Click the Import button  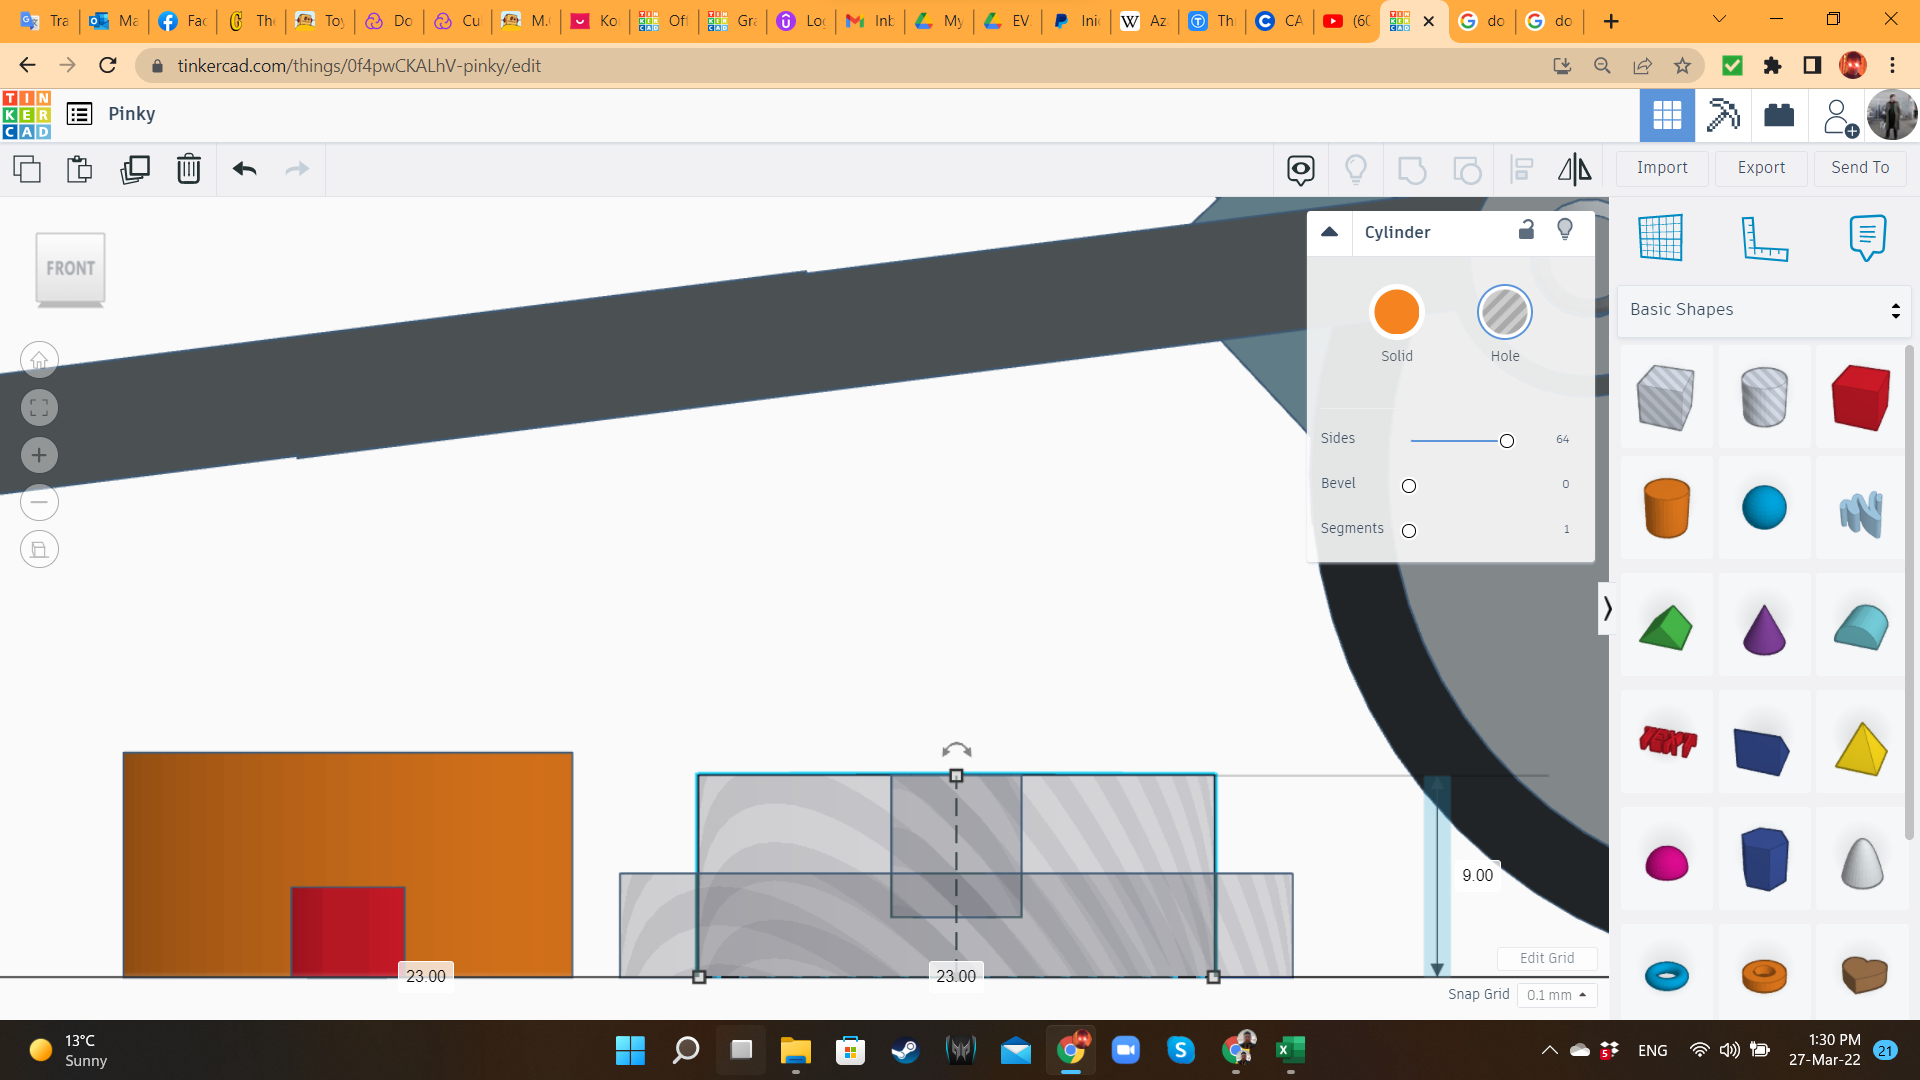point(1662,168)
